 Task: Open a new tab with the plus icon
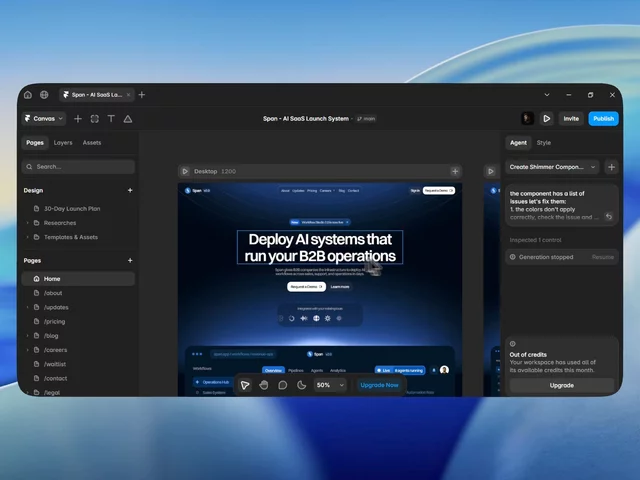[142, 95]
